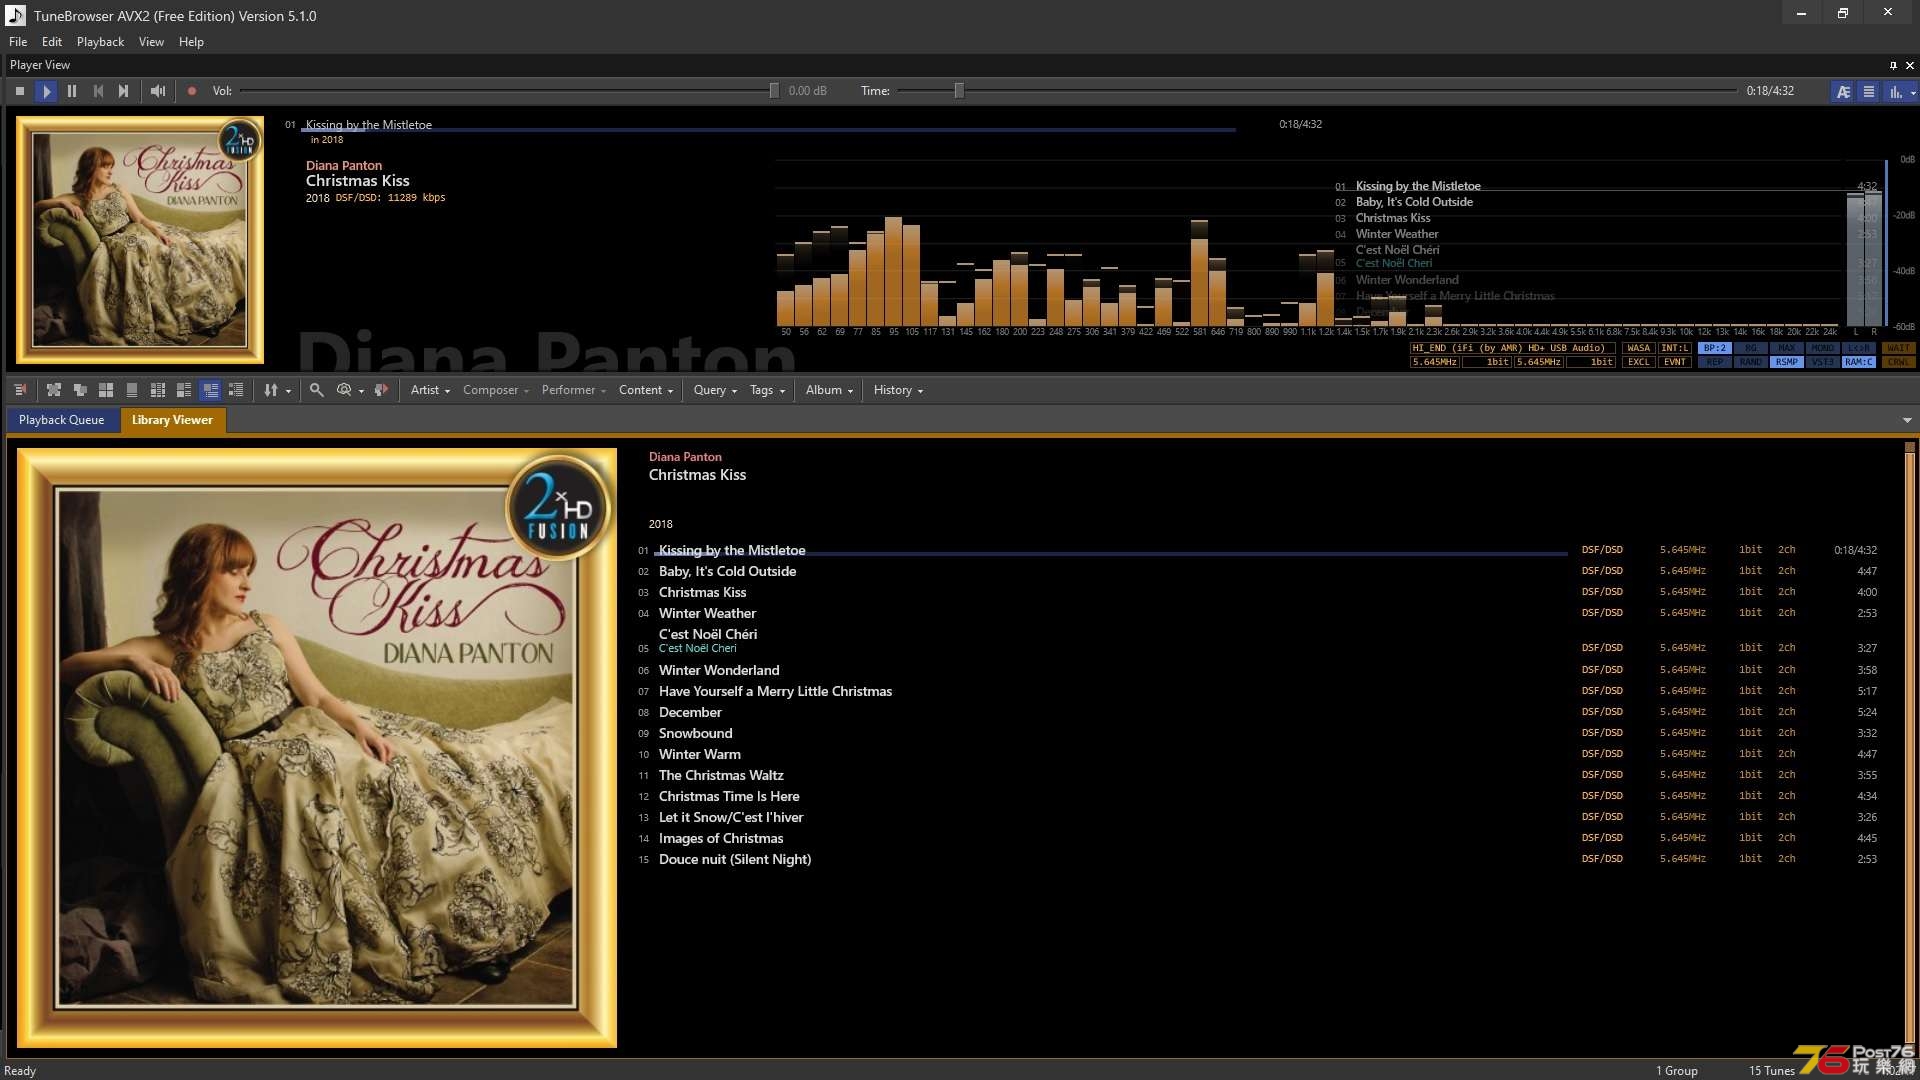Viewport: 1920px width, 1080px height.
Task: Toggle the RAM:C indicator
Action: click(1859, 362)
